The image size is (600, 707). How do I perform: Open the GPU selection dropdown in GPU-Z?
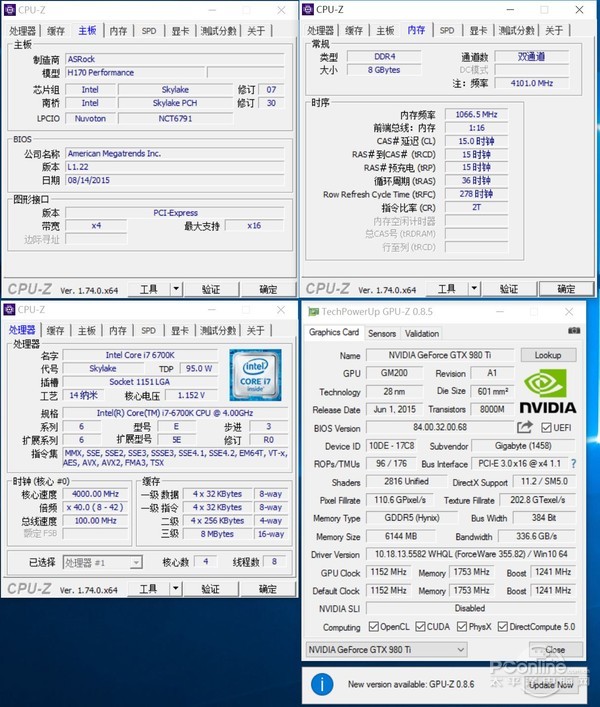pos(386,650)
